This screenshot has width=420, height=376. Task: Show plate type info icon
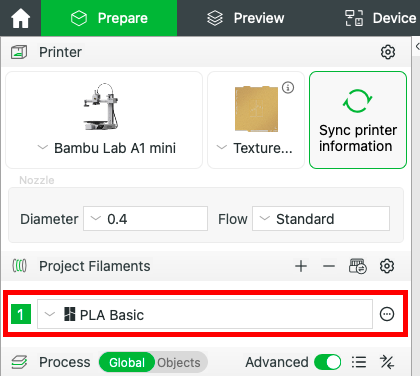[x=288, y=88]
